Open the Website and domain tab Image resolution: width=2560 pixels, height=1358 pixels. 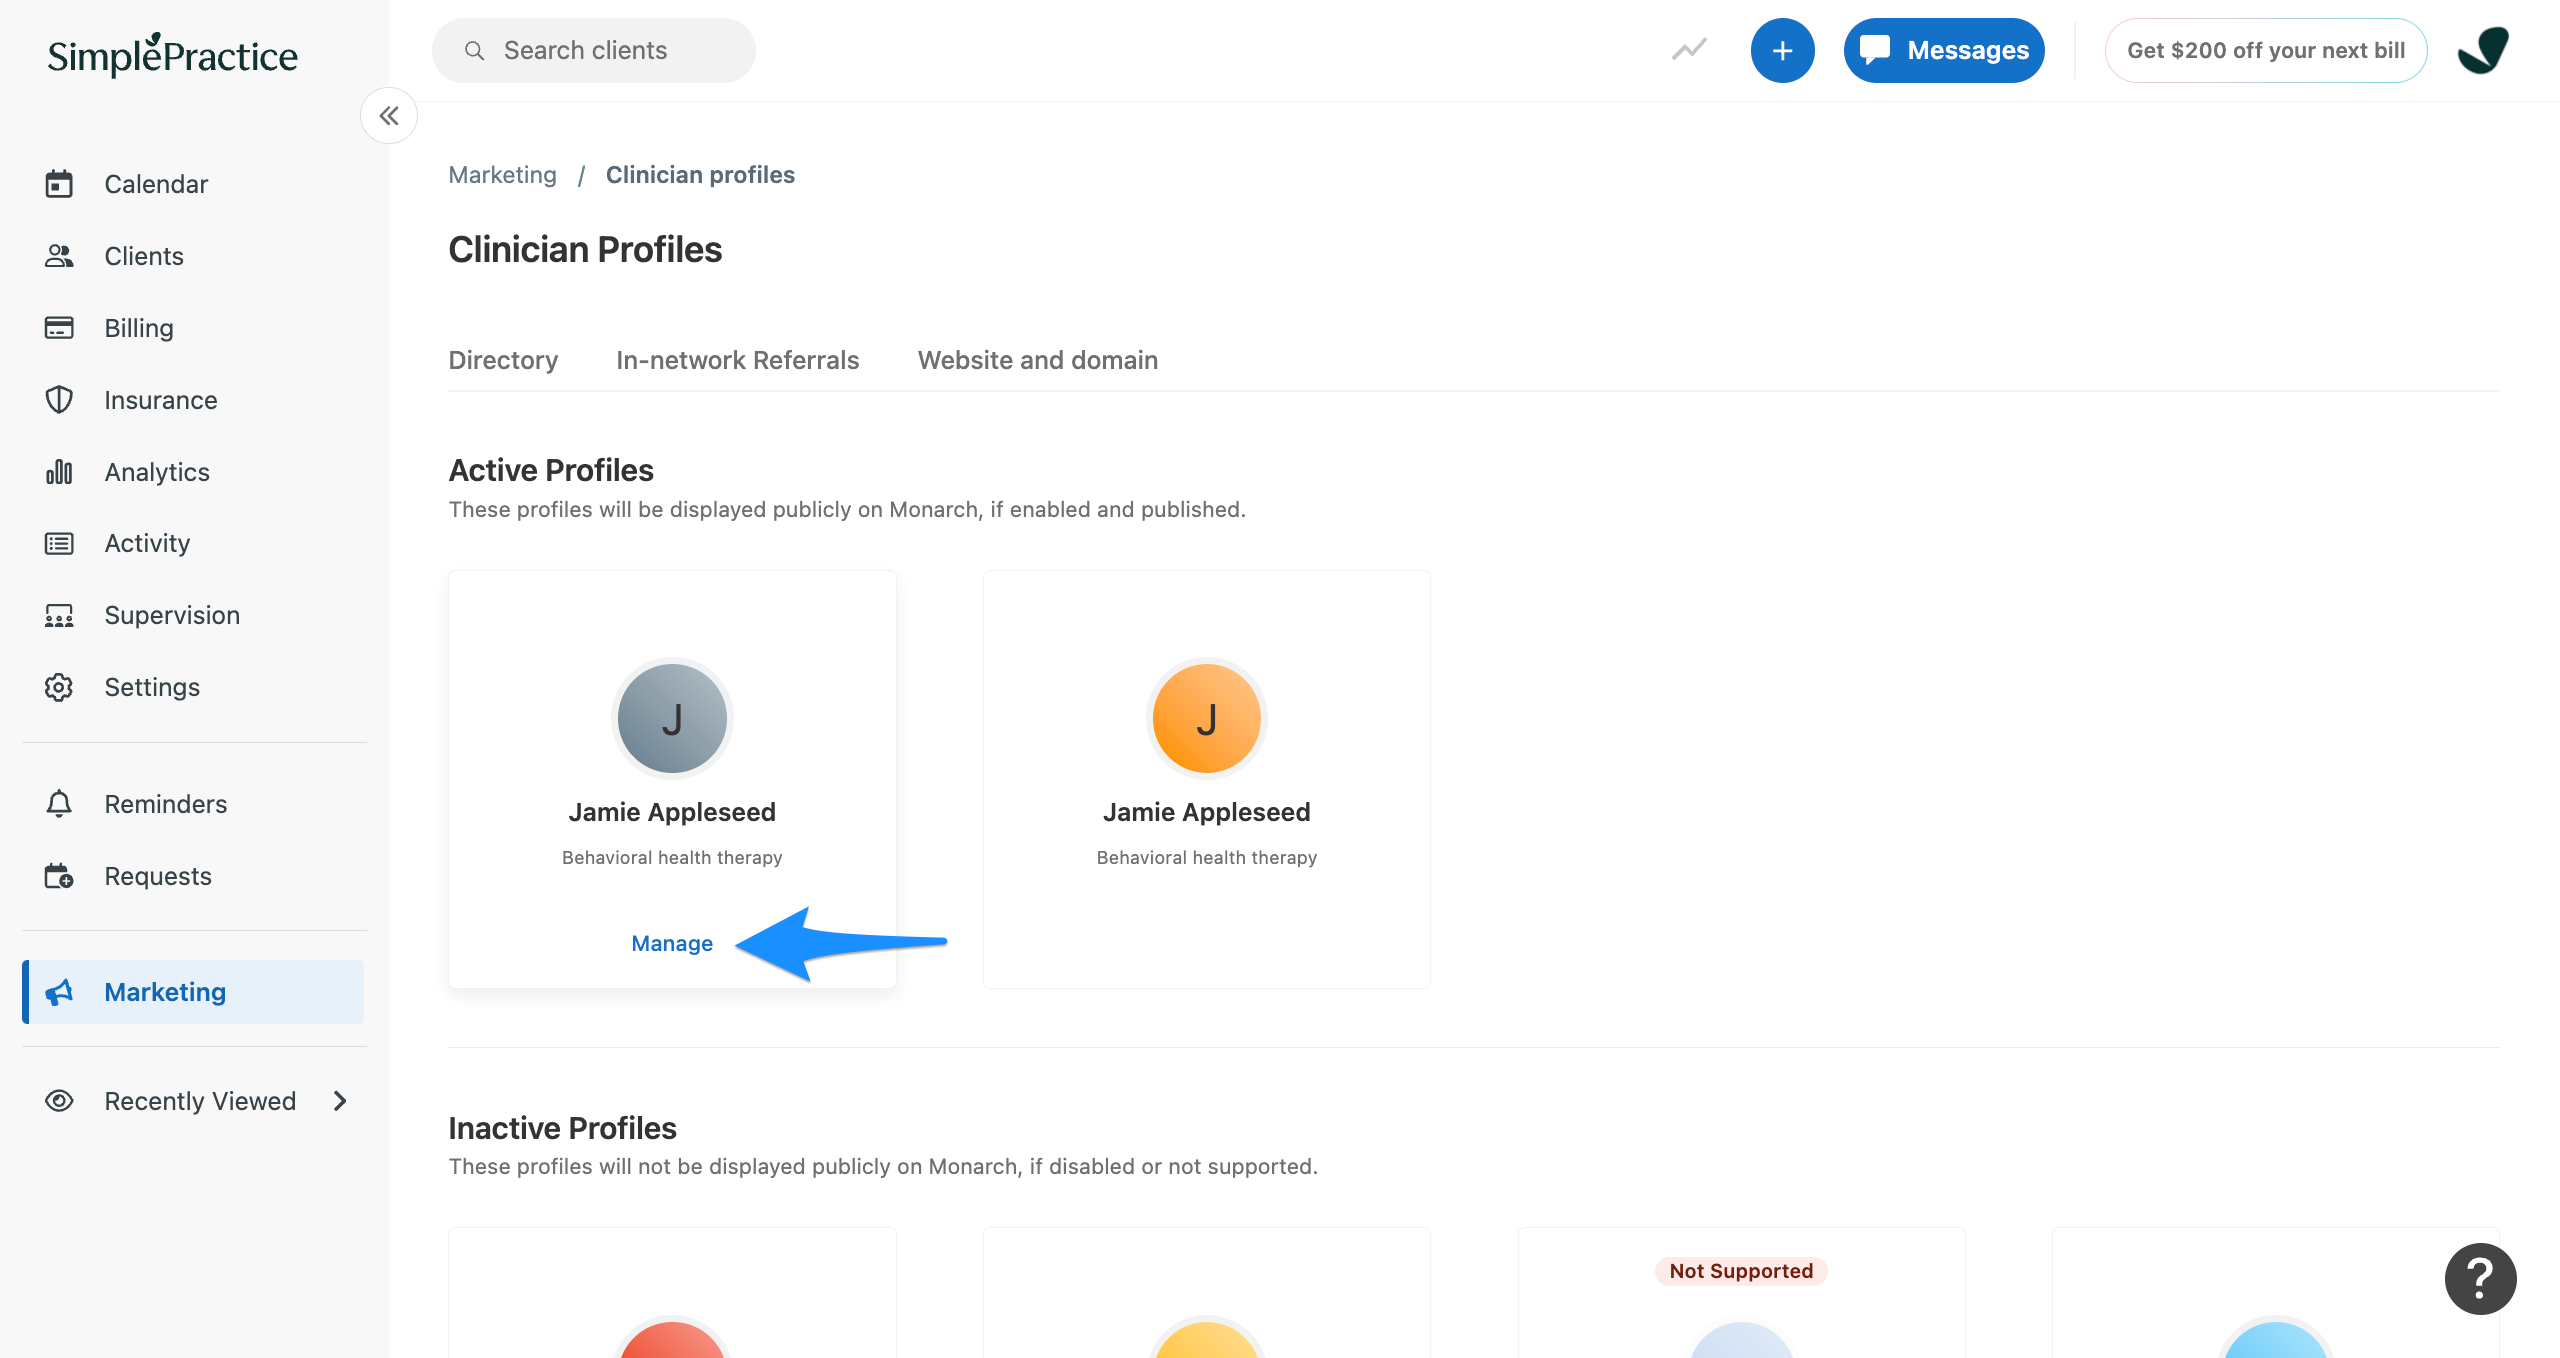1037,360
